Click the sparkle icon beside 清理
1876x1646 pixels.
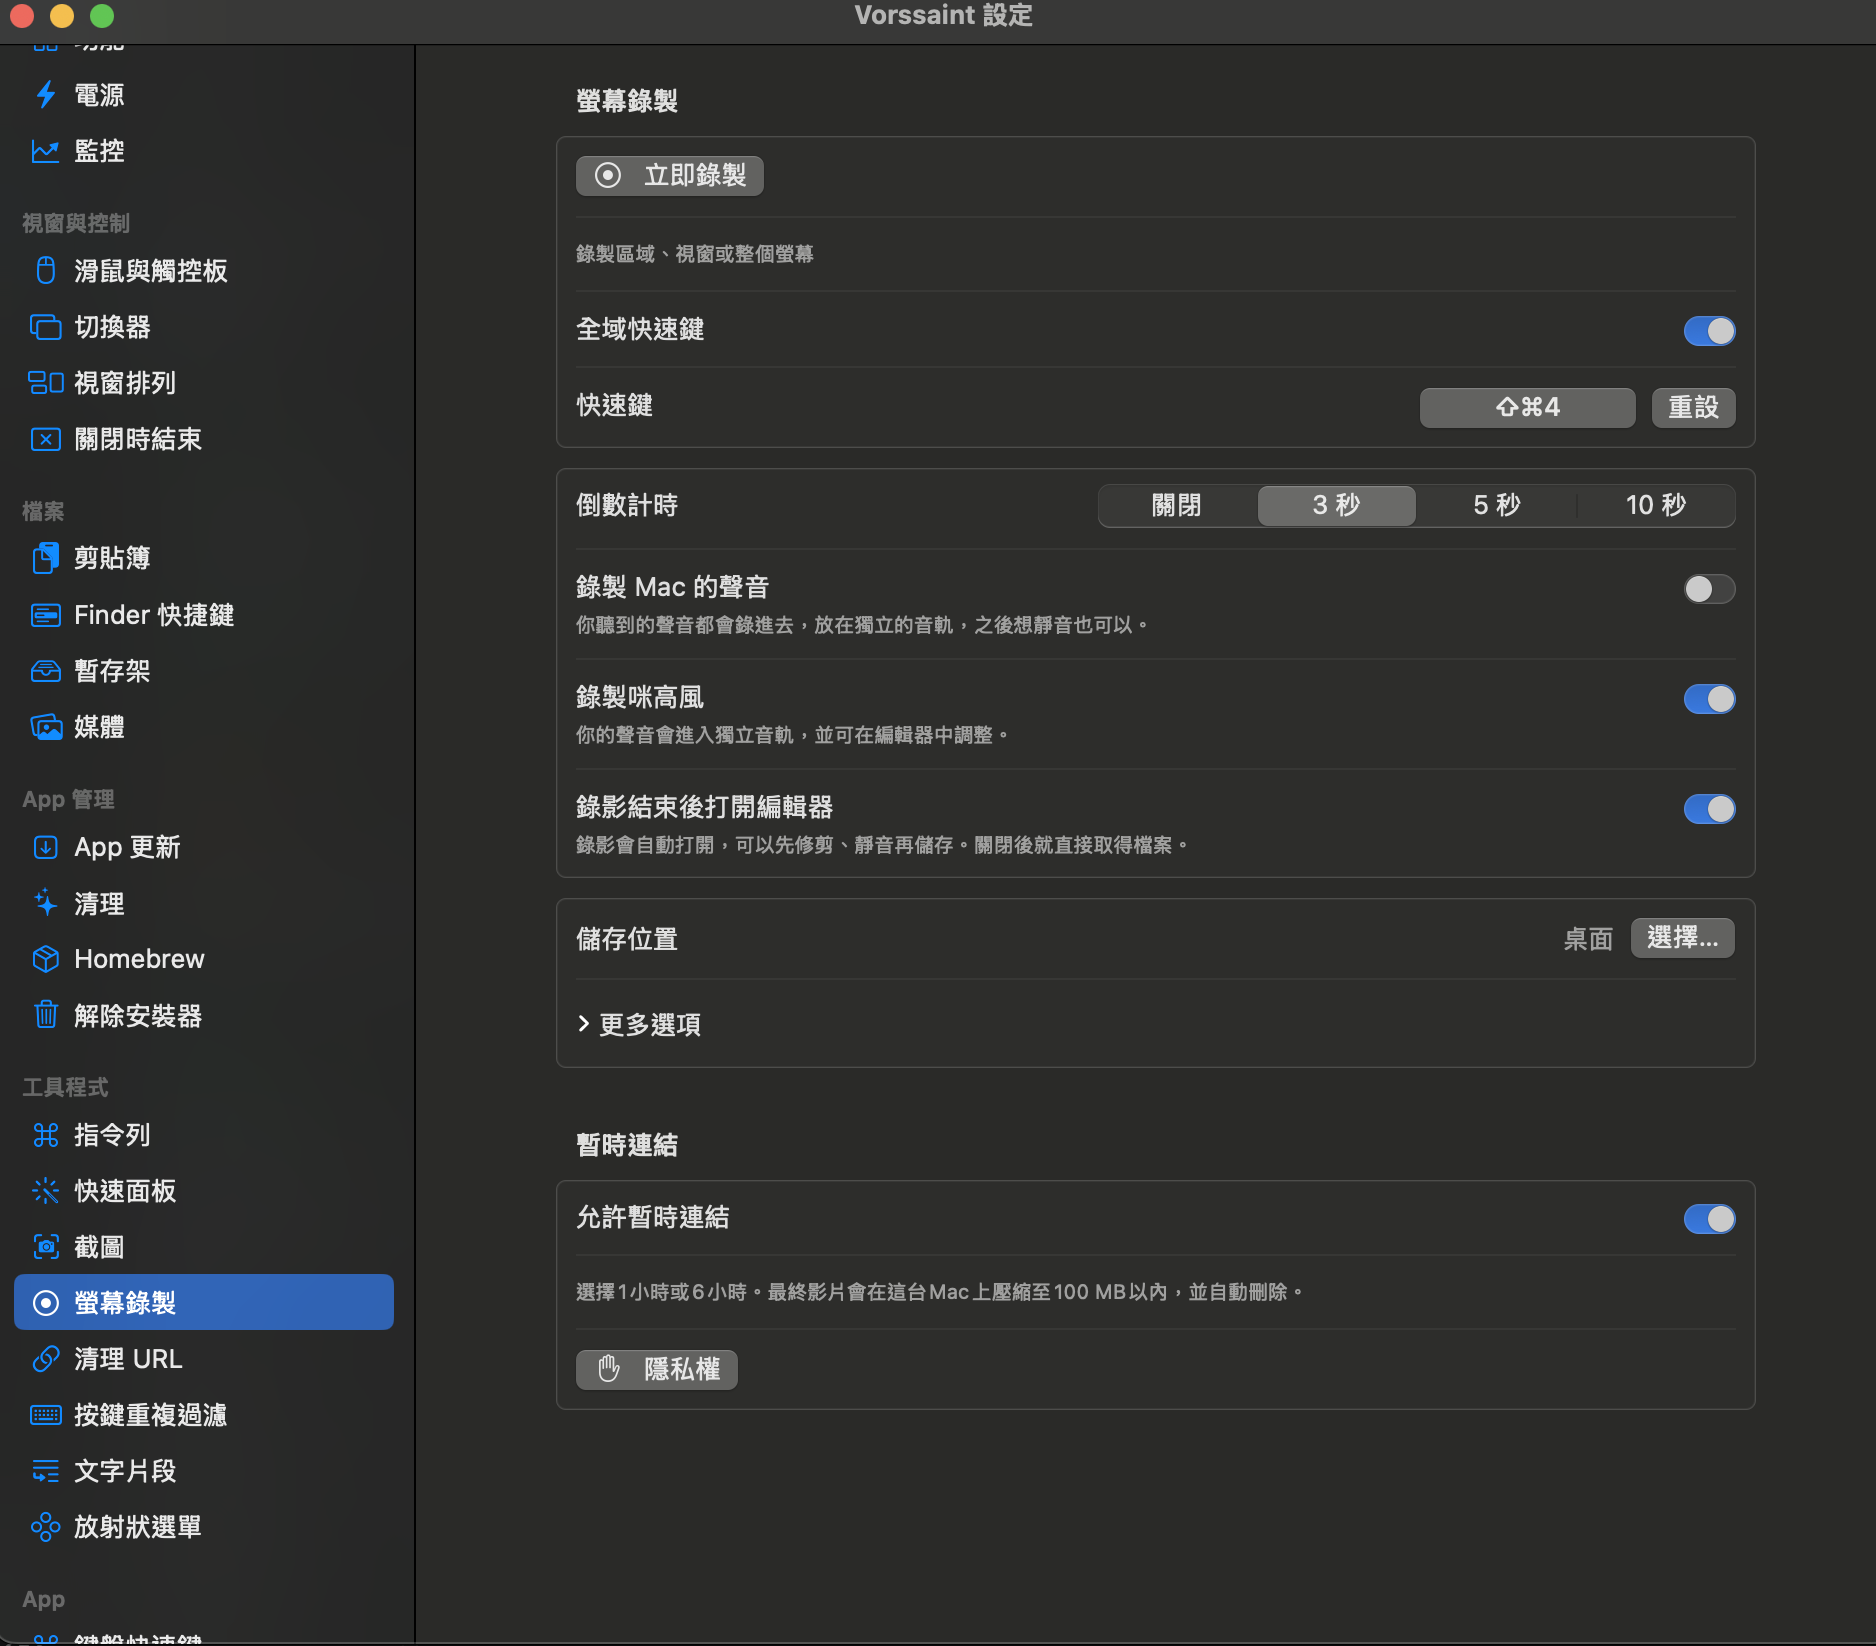click(x=46, y=903)
